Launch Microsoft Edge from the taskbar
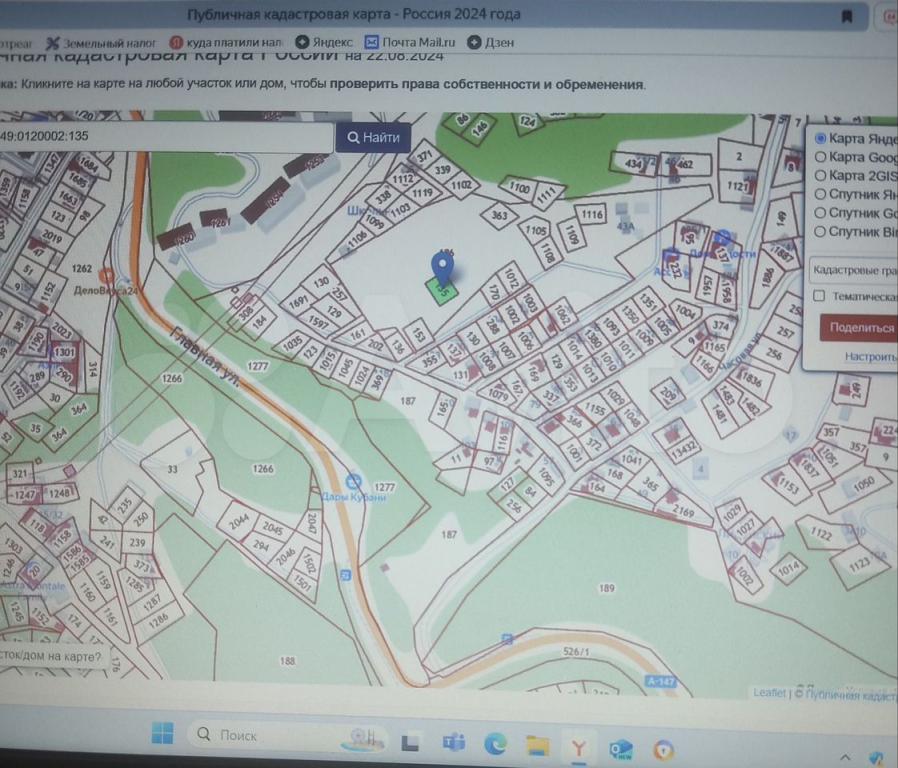Viewport: 898px width, 768px height. 495,745
